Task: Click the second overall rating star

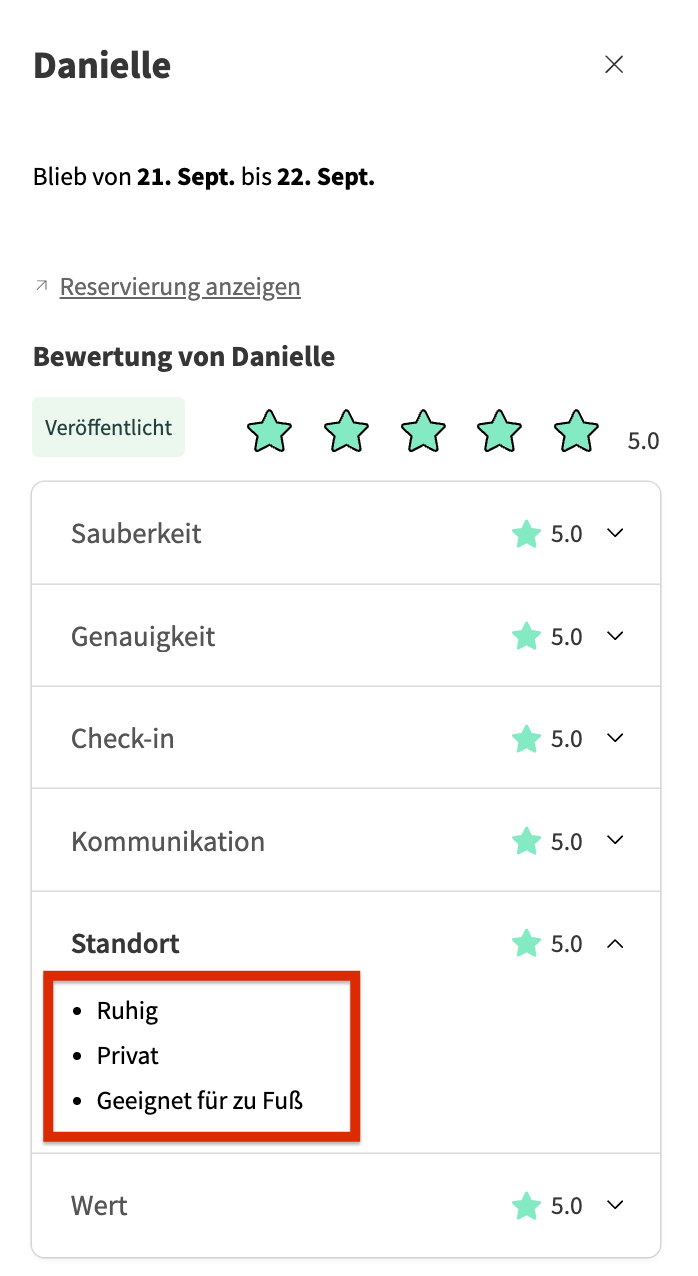Action: [x=347, y=432]
